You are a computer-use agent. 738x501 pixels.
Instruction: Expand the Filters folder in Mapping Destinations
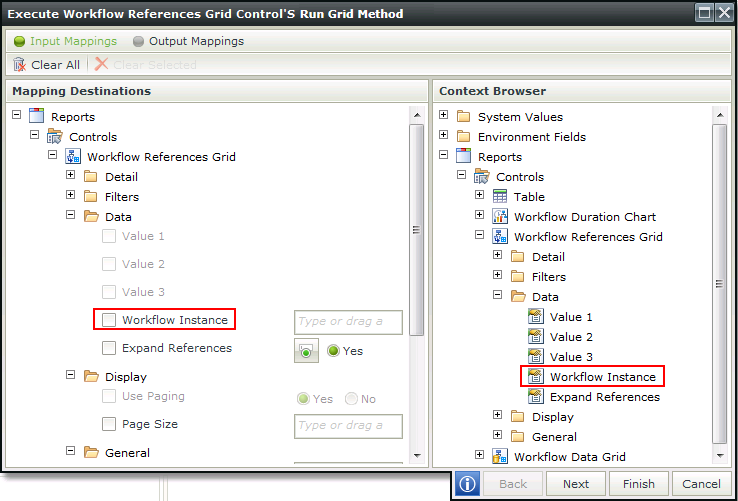[x=71, y=194]
